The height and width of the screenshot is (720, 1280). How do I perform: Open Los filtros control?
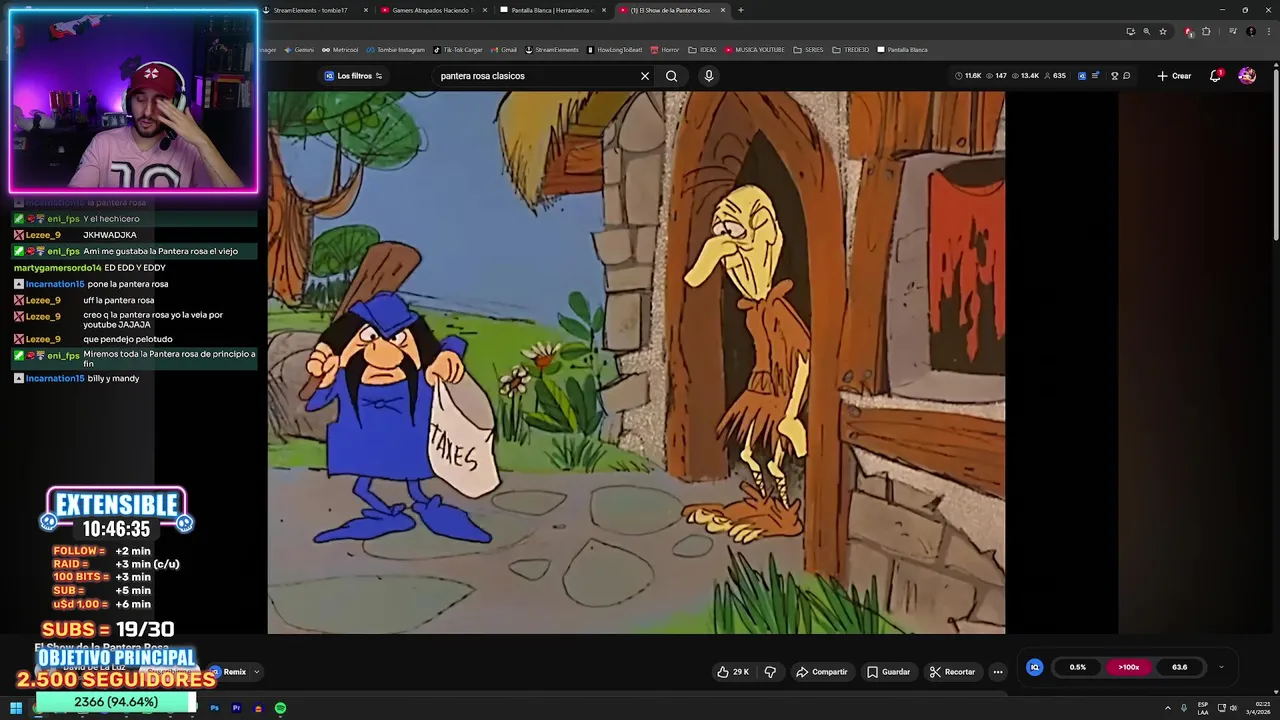pos(353,76)
